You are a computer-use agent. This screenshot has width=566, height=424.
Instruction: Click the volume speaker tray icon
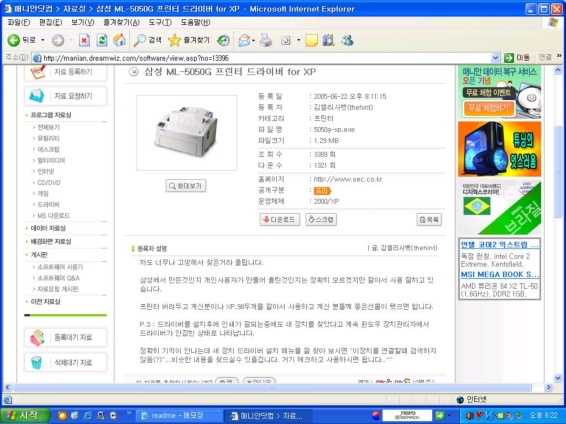[469, 415]
